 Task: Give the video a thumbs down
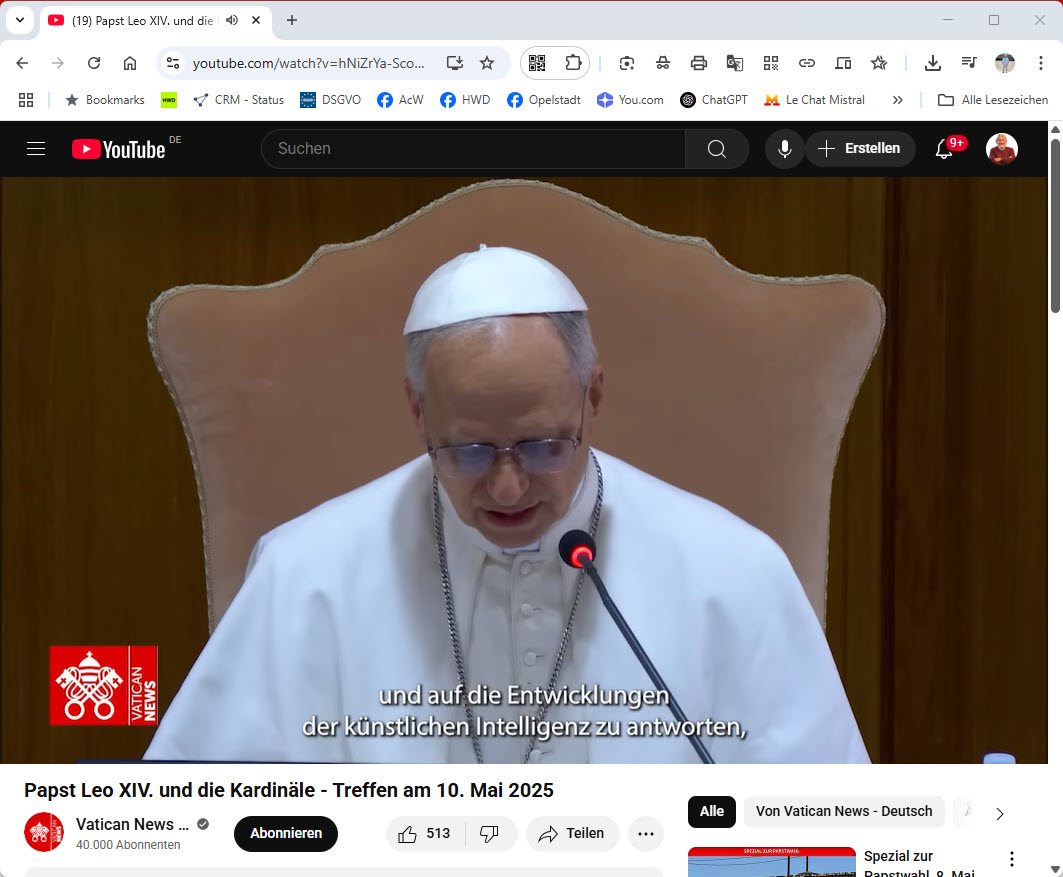click(489, 833)
